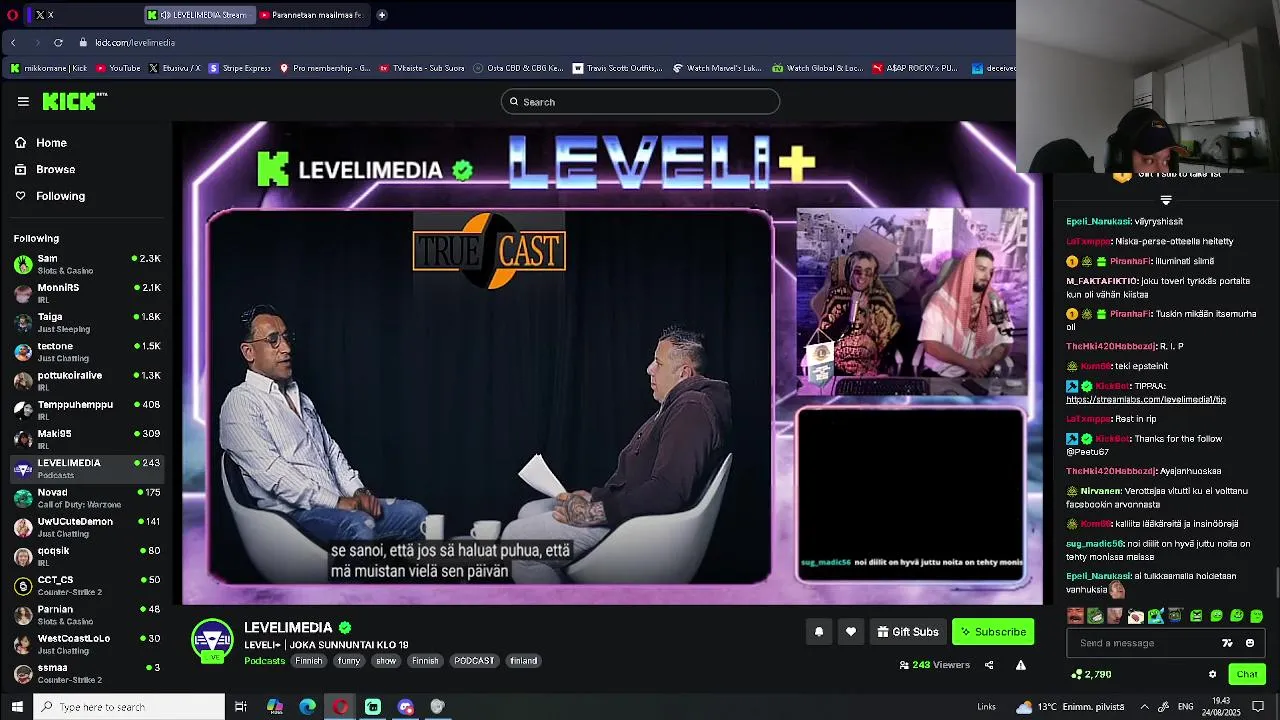The height and width of the screenshot is (720, 1280).
Task: Click the chat text formatting icon
Action: [1227, 643]
